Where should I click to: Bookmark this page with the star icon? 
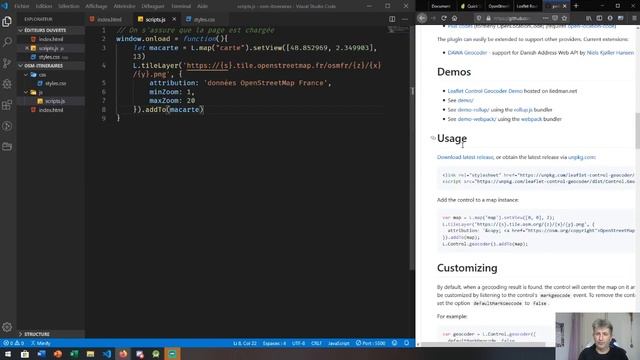[x=564, y=18]
